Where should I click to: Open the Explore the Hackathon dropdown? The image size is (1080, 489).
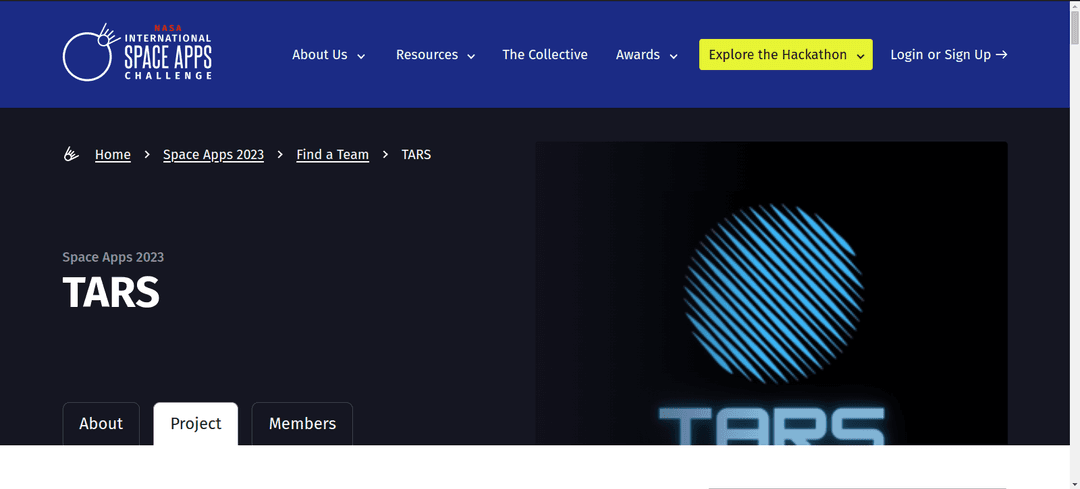pyautogui.click(x=786, y=55)
